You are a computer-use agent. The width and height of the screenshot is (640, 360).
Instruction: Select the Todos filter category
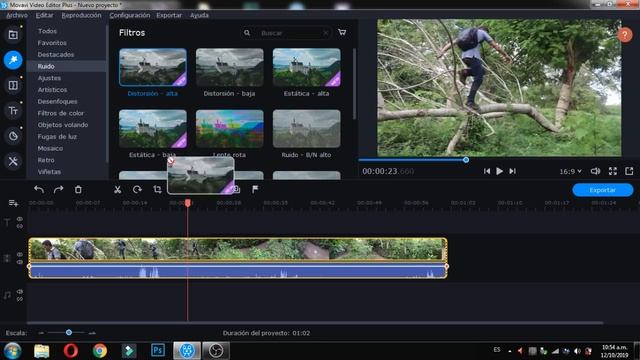[47, 31]
